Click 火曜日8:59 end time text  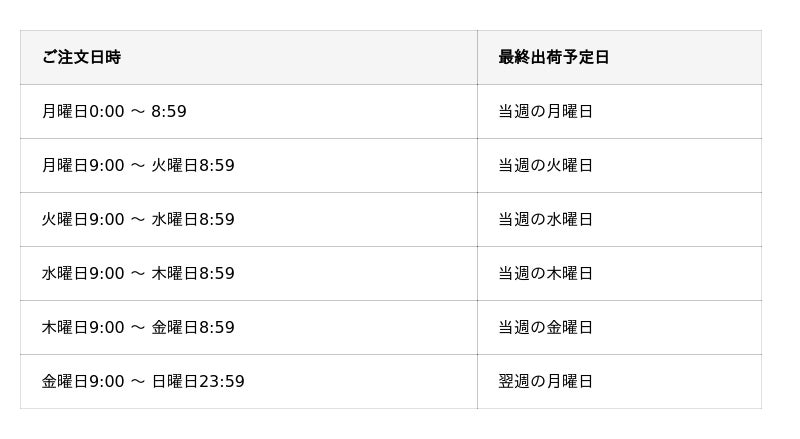pos(193,166)
